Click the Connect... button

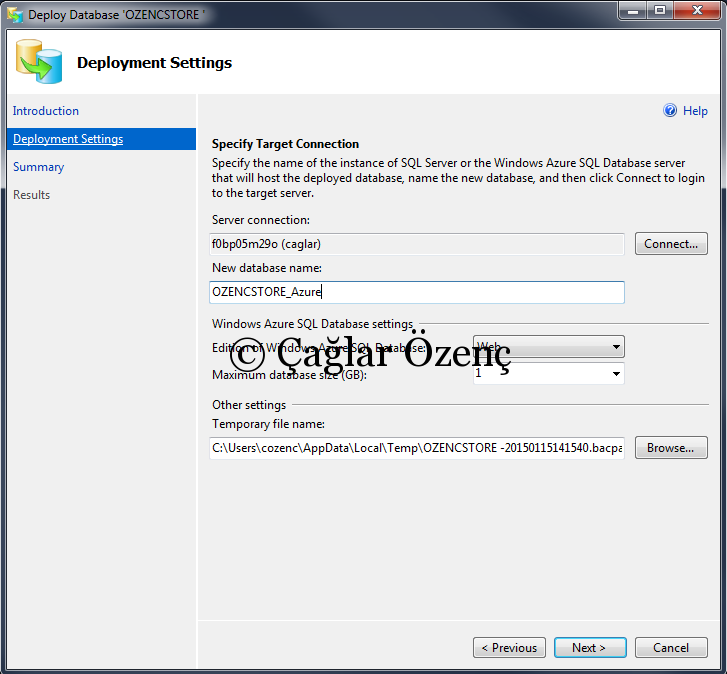tap(671, 244)
